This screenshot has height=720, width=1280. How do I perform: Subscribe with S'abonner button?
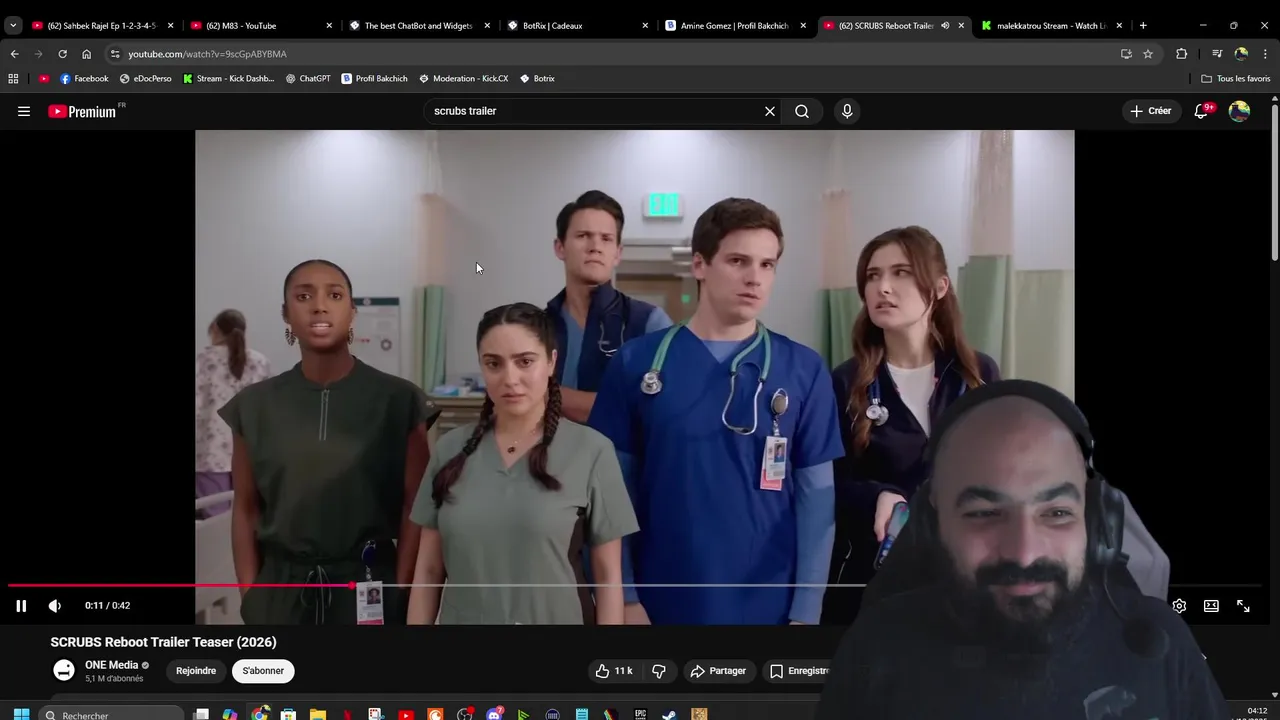(x=263, y=671)
